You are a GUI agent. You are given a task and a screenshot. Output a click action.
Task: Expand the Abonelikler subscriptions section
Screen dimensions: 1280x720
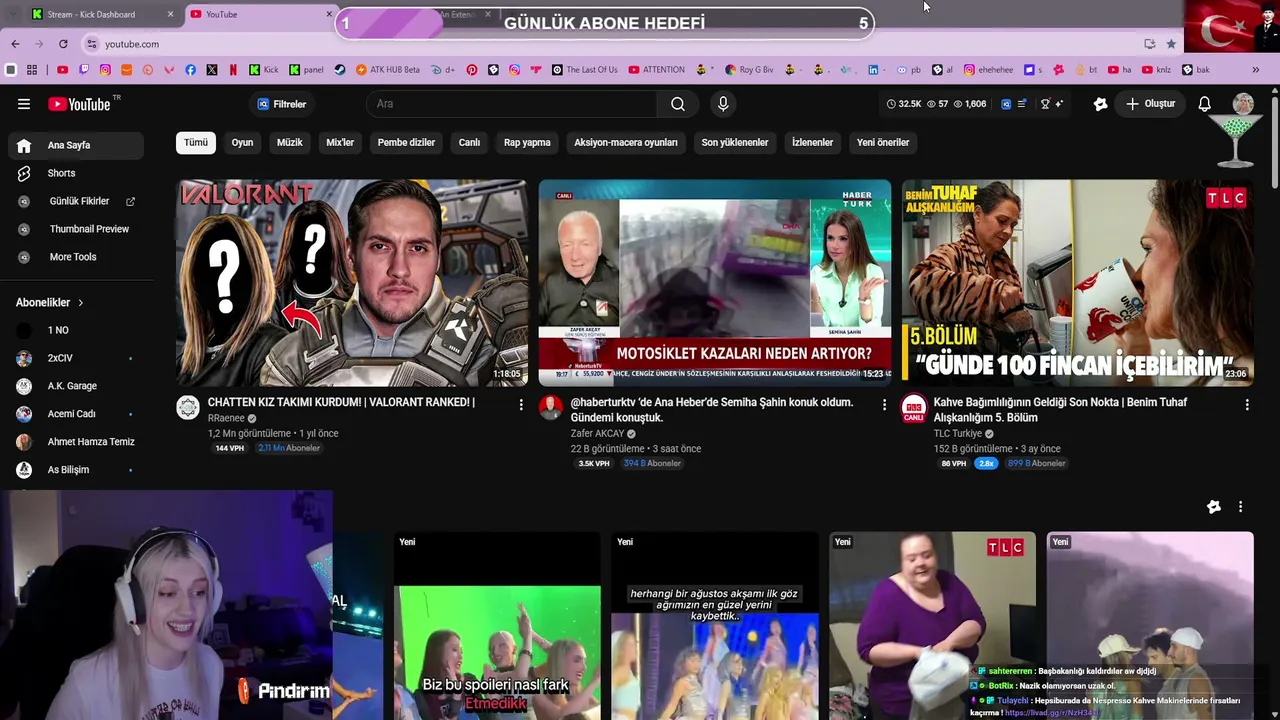click(50, 302)
